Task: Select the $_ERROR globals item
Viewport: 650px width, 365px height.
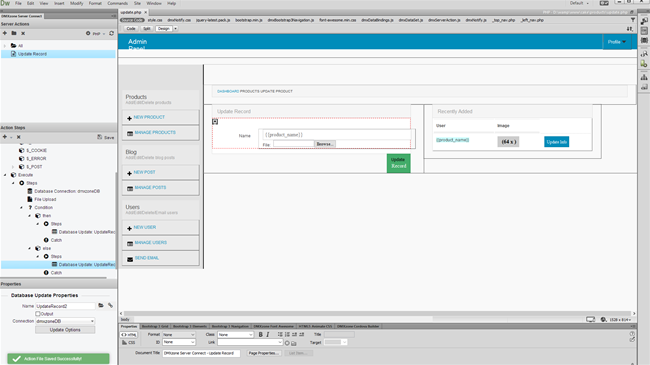Action: (36, 158)
